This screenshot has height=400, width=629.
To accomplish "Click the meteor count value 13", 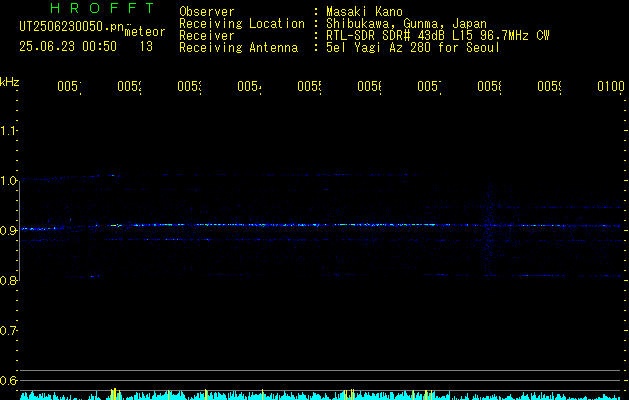I will point(146,47).
